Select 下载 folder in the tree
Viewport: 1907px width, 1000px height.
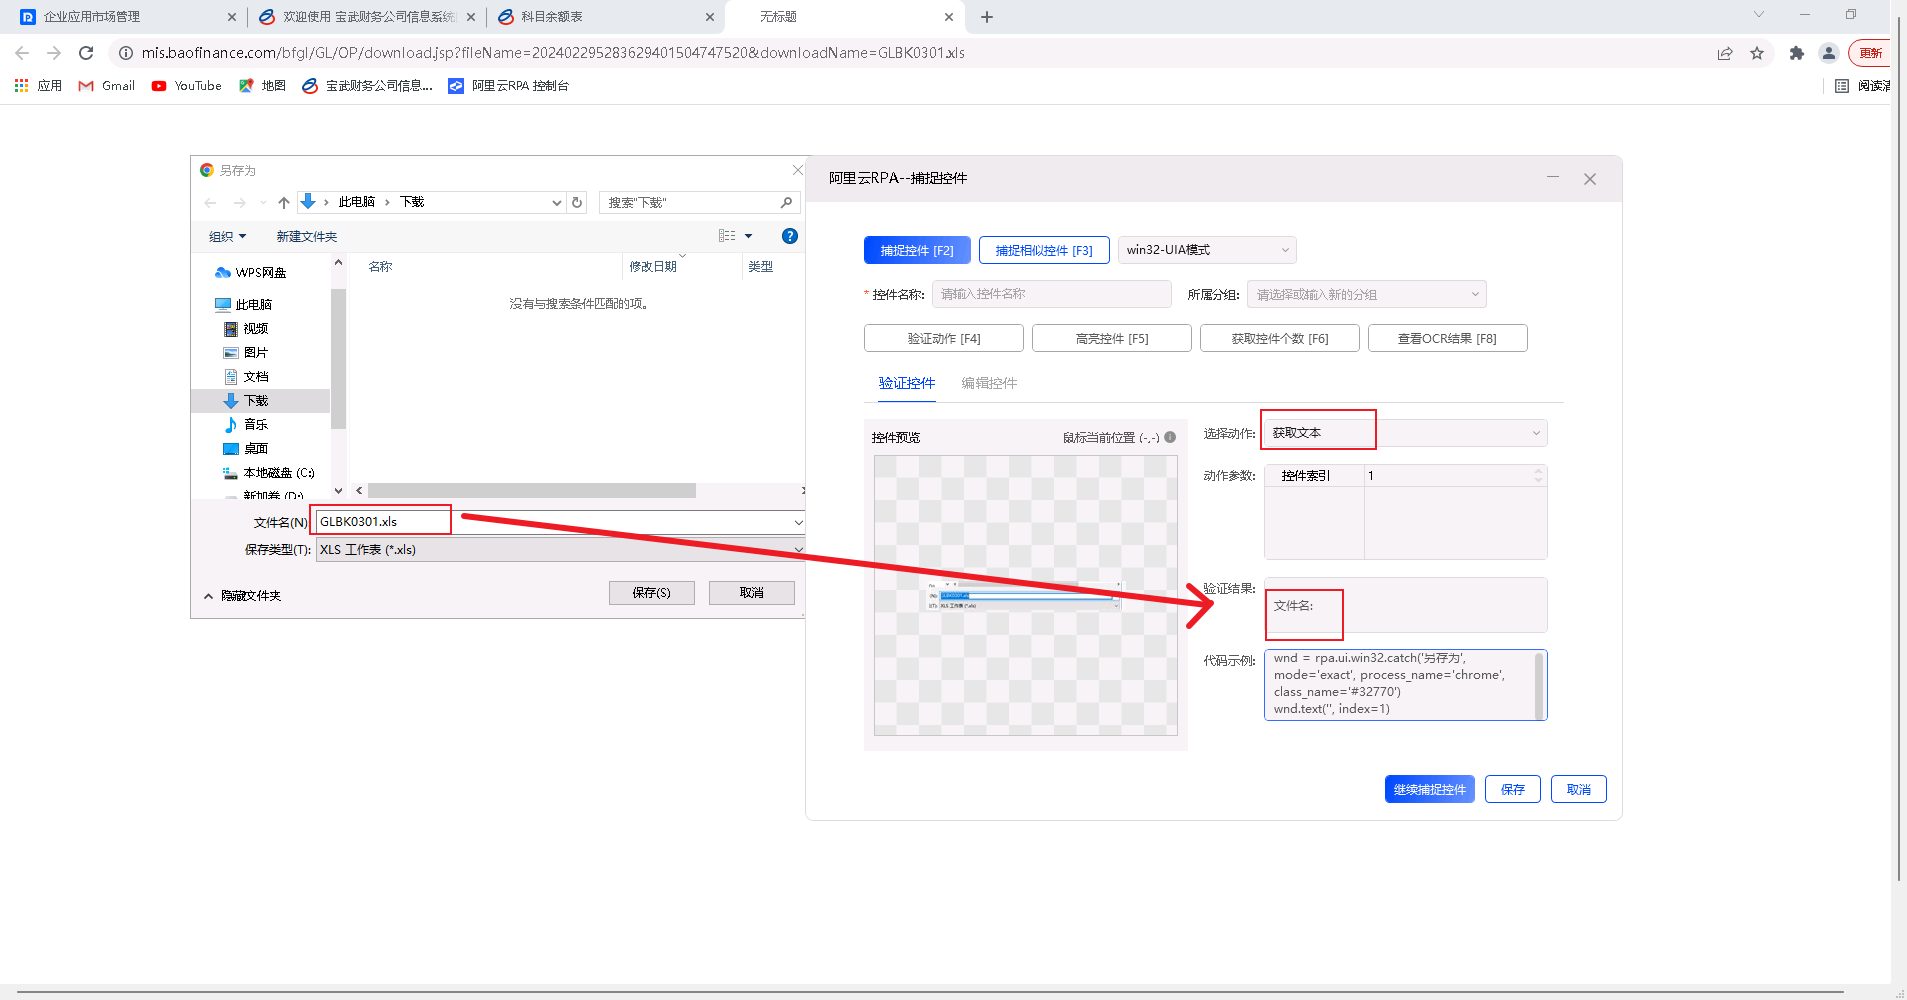pyautogui.click(x=260, y=401)
